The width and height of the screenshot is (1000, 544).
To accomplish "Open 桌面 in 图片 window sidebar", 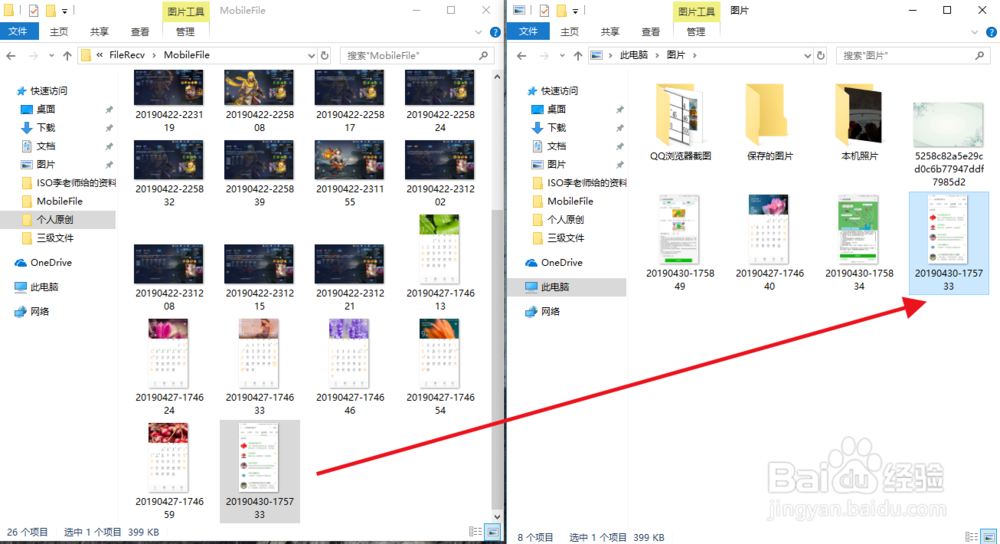I will tap(556, 109).
